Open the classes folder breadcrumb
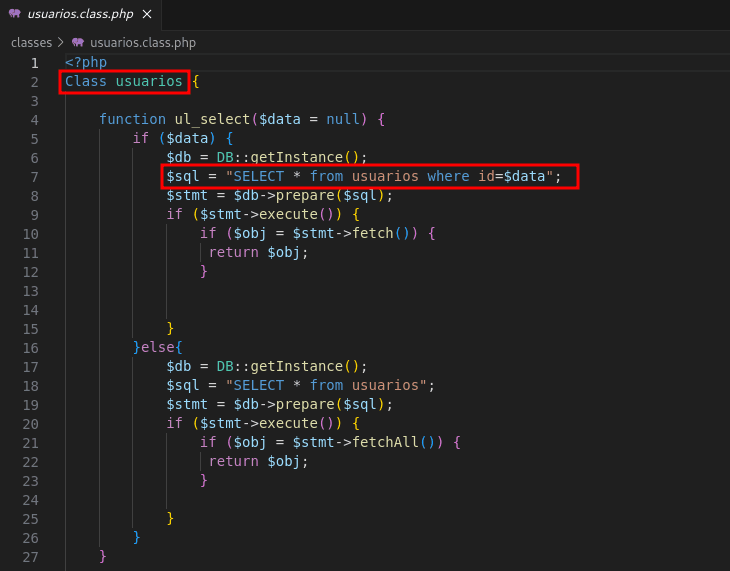Viewport: 730px width, 571px height. [x=31, y=43]
